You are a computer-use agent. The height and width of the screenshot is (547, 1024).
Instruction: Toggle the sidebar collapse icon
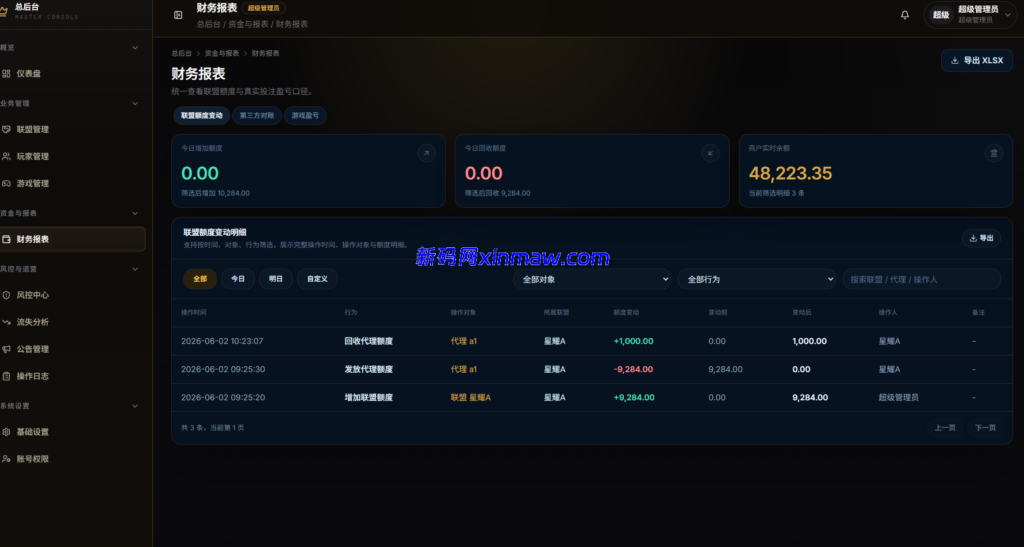coord(178,15)
